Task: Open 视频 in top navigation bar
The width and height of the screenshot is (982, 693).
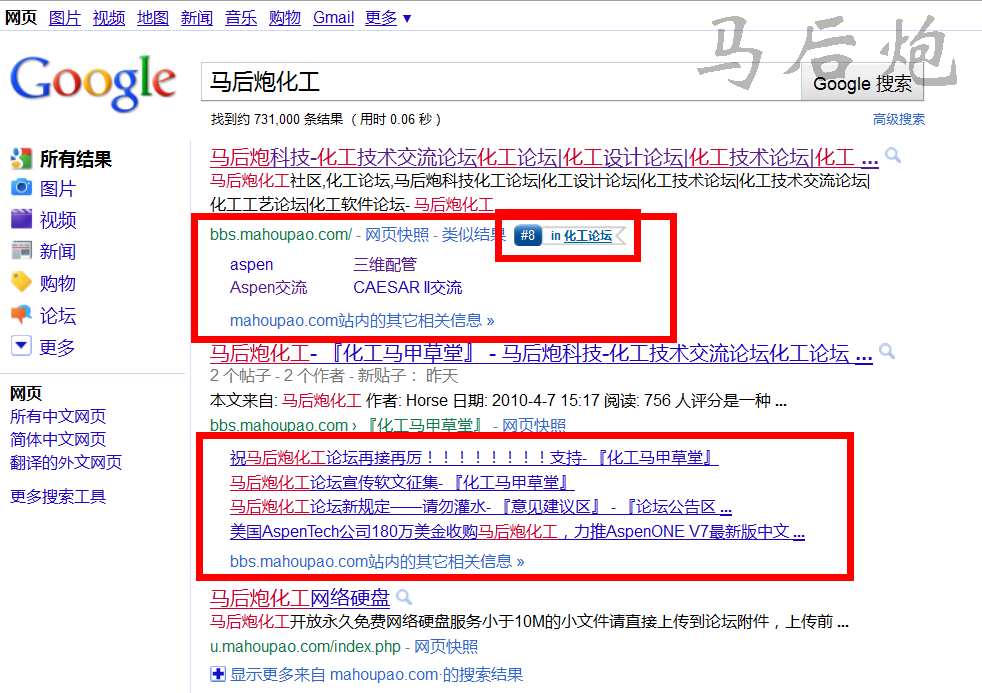Action: 109,18
